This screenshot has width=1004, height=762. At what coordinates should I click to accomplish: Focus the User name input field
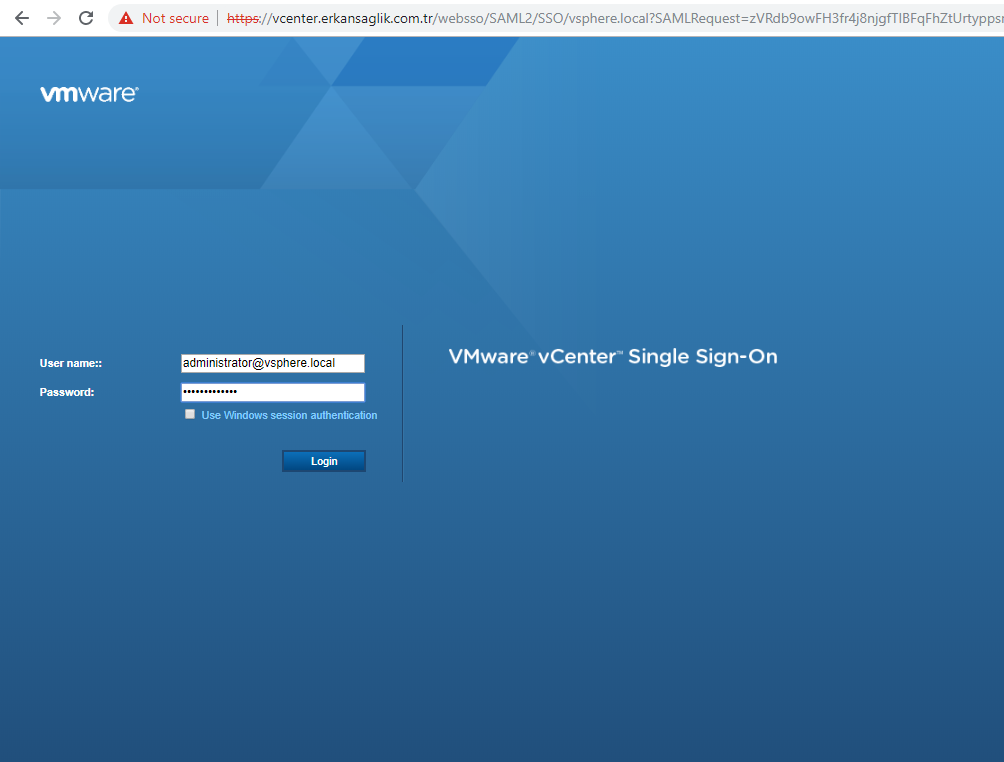pos(273,363)
